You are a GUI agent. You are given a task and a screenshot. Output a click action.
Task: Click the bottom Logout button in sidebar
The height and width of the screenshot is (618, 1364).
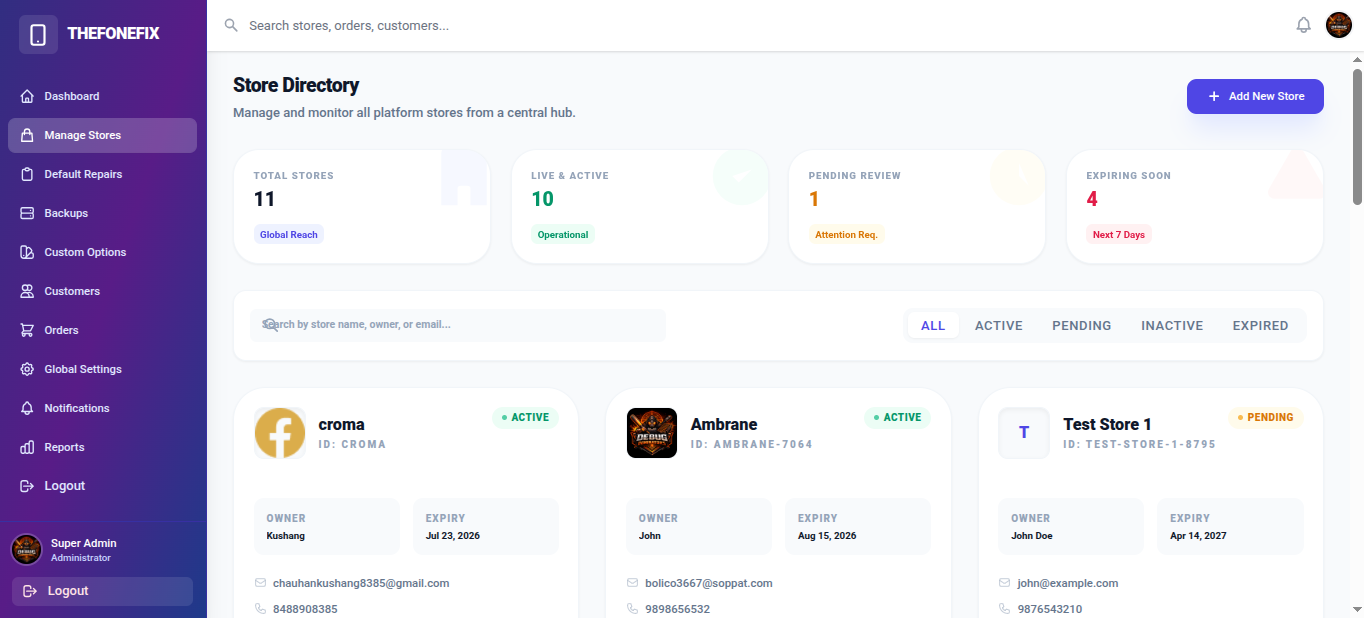pyautogui.click(x=102, y=591)
